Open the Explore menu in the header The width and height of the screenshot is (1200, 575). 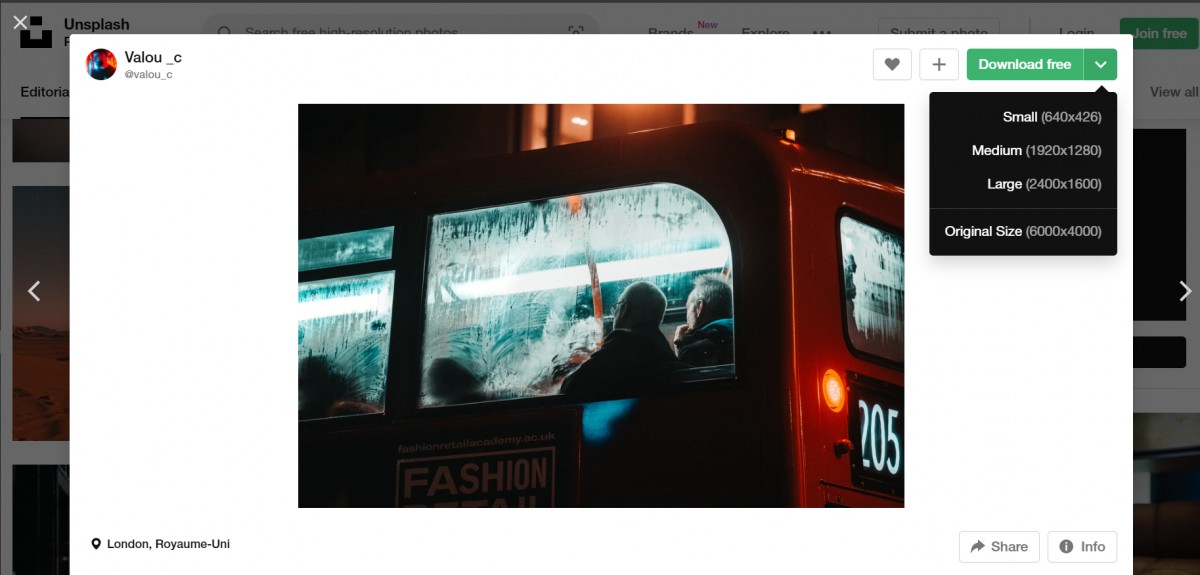pyautogui.click(x=765, y=33)
